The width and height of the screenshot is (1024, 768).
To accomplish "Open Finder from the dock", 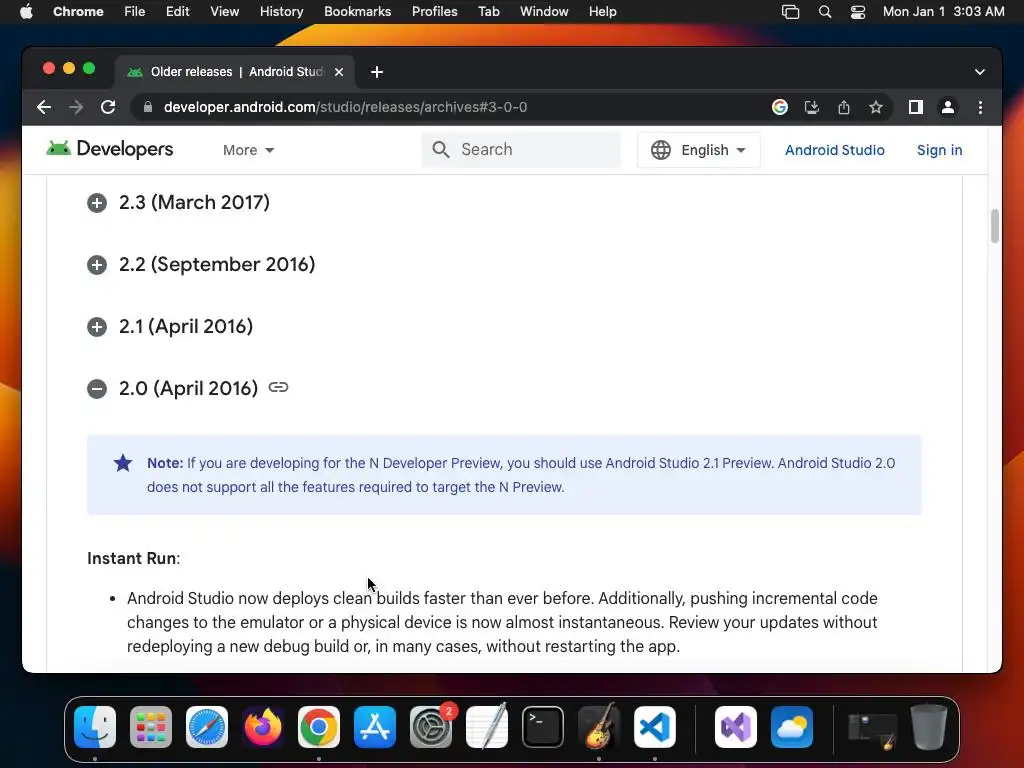I will [95, 727].
